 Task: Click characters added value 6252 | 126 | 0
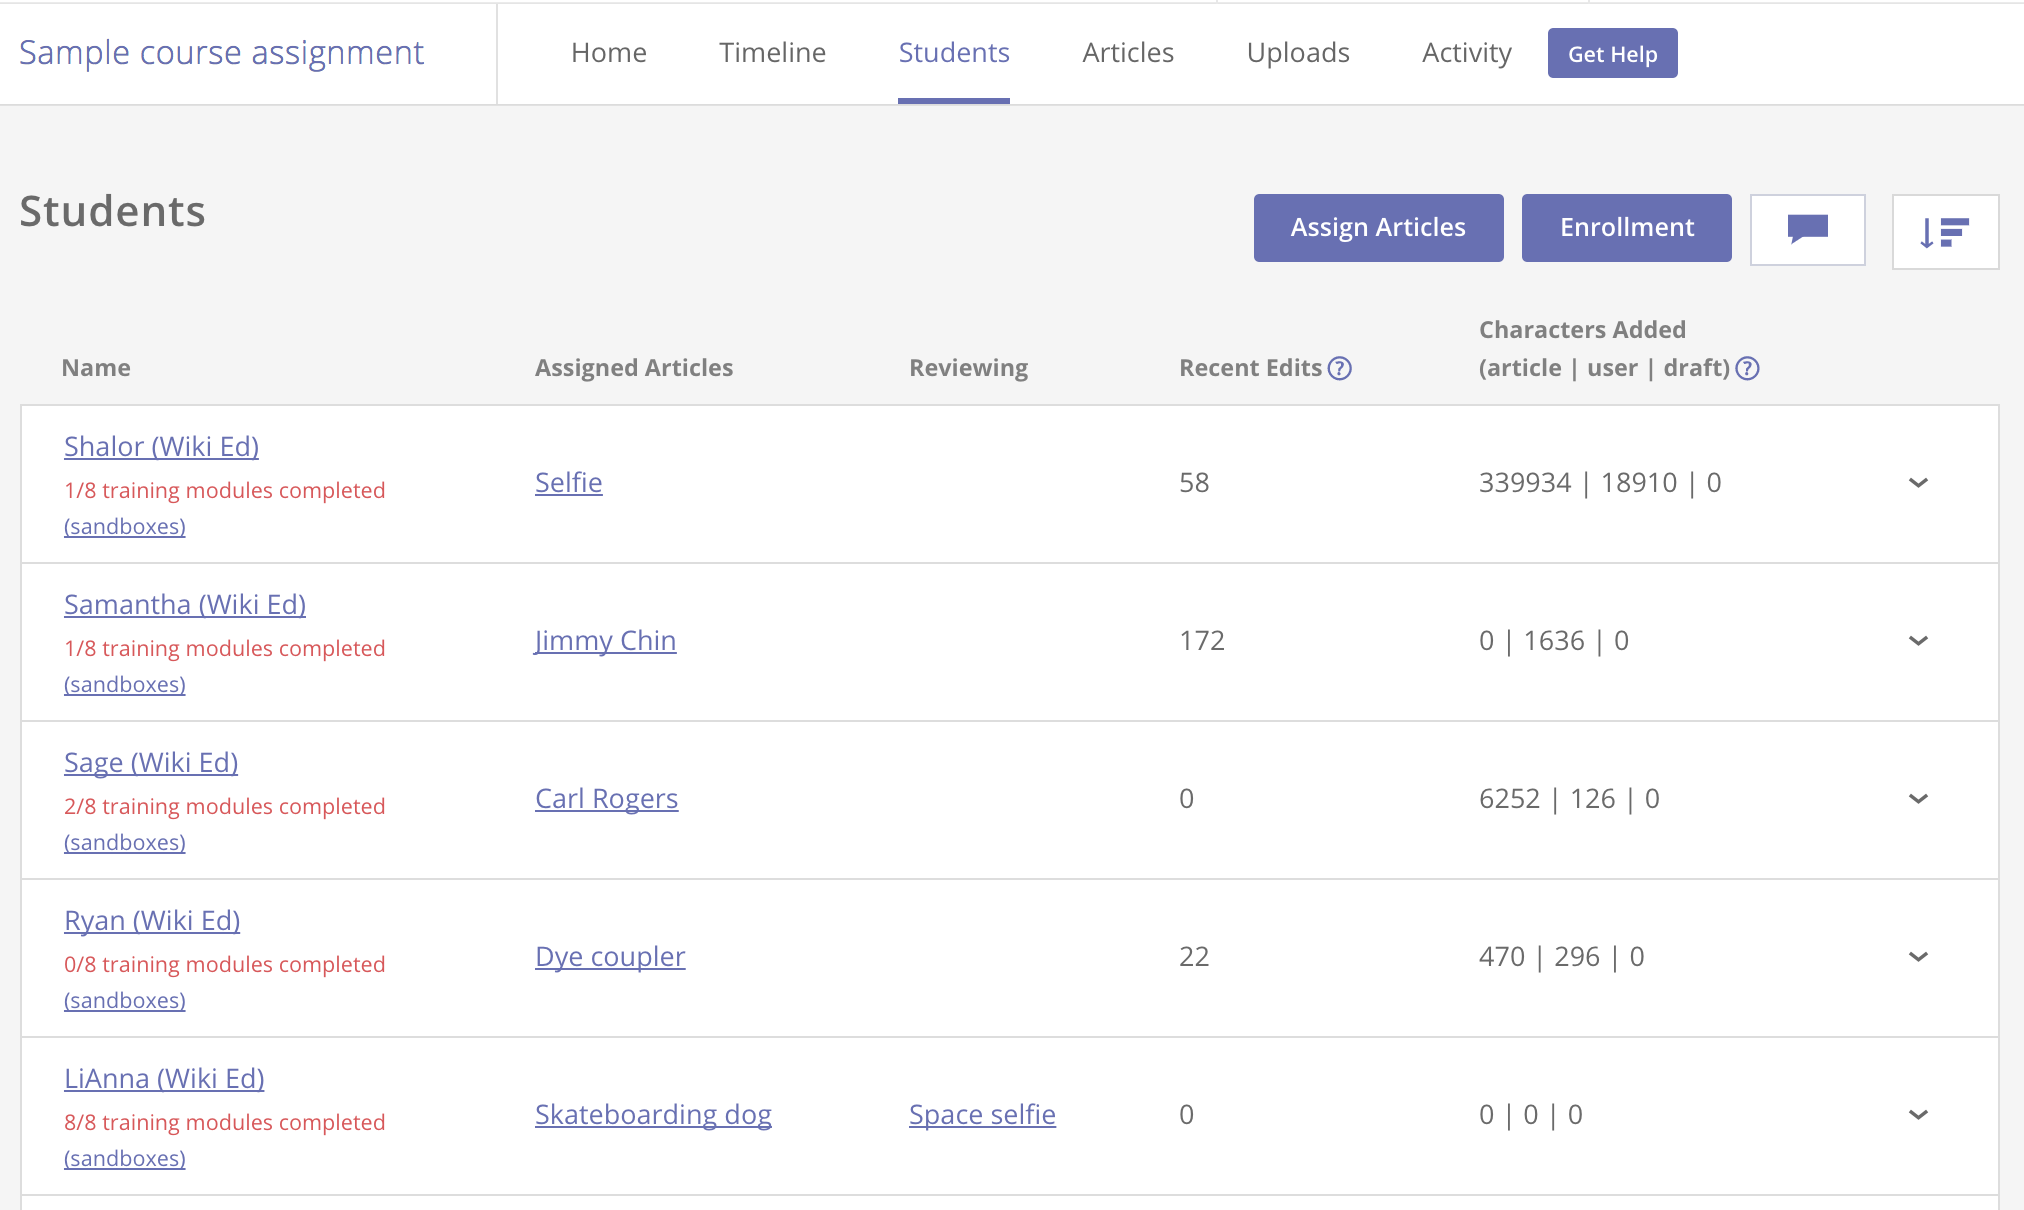(1569, 799)
